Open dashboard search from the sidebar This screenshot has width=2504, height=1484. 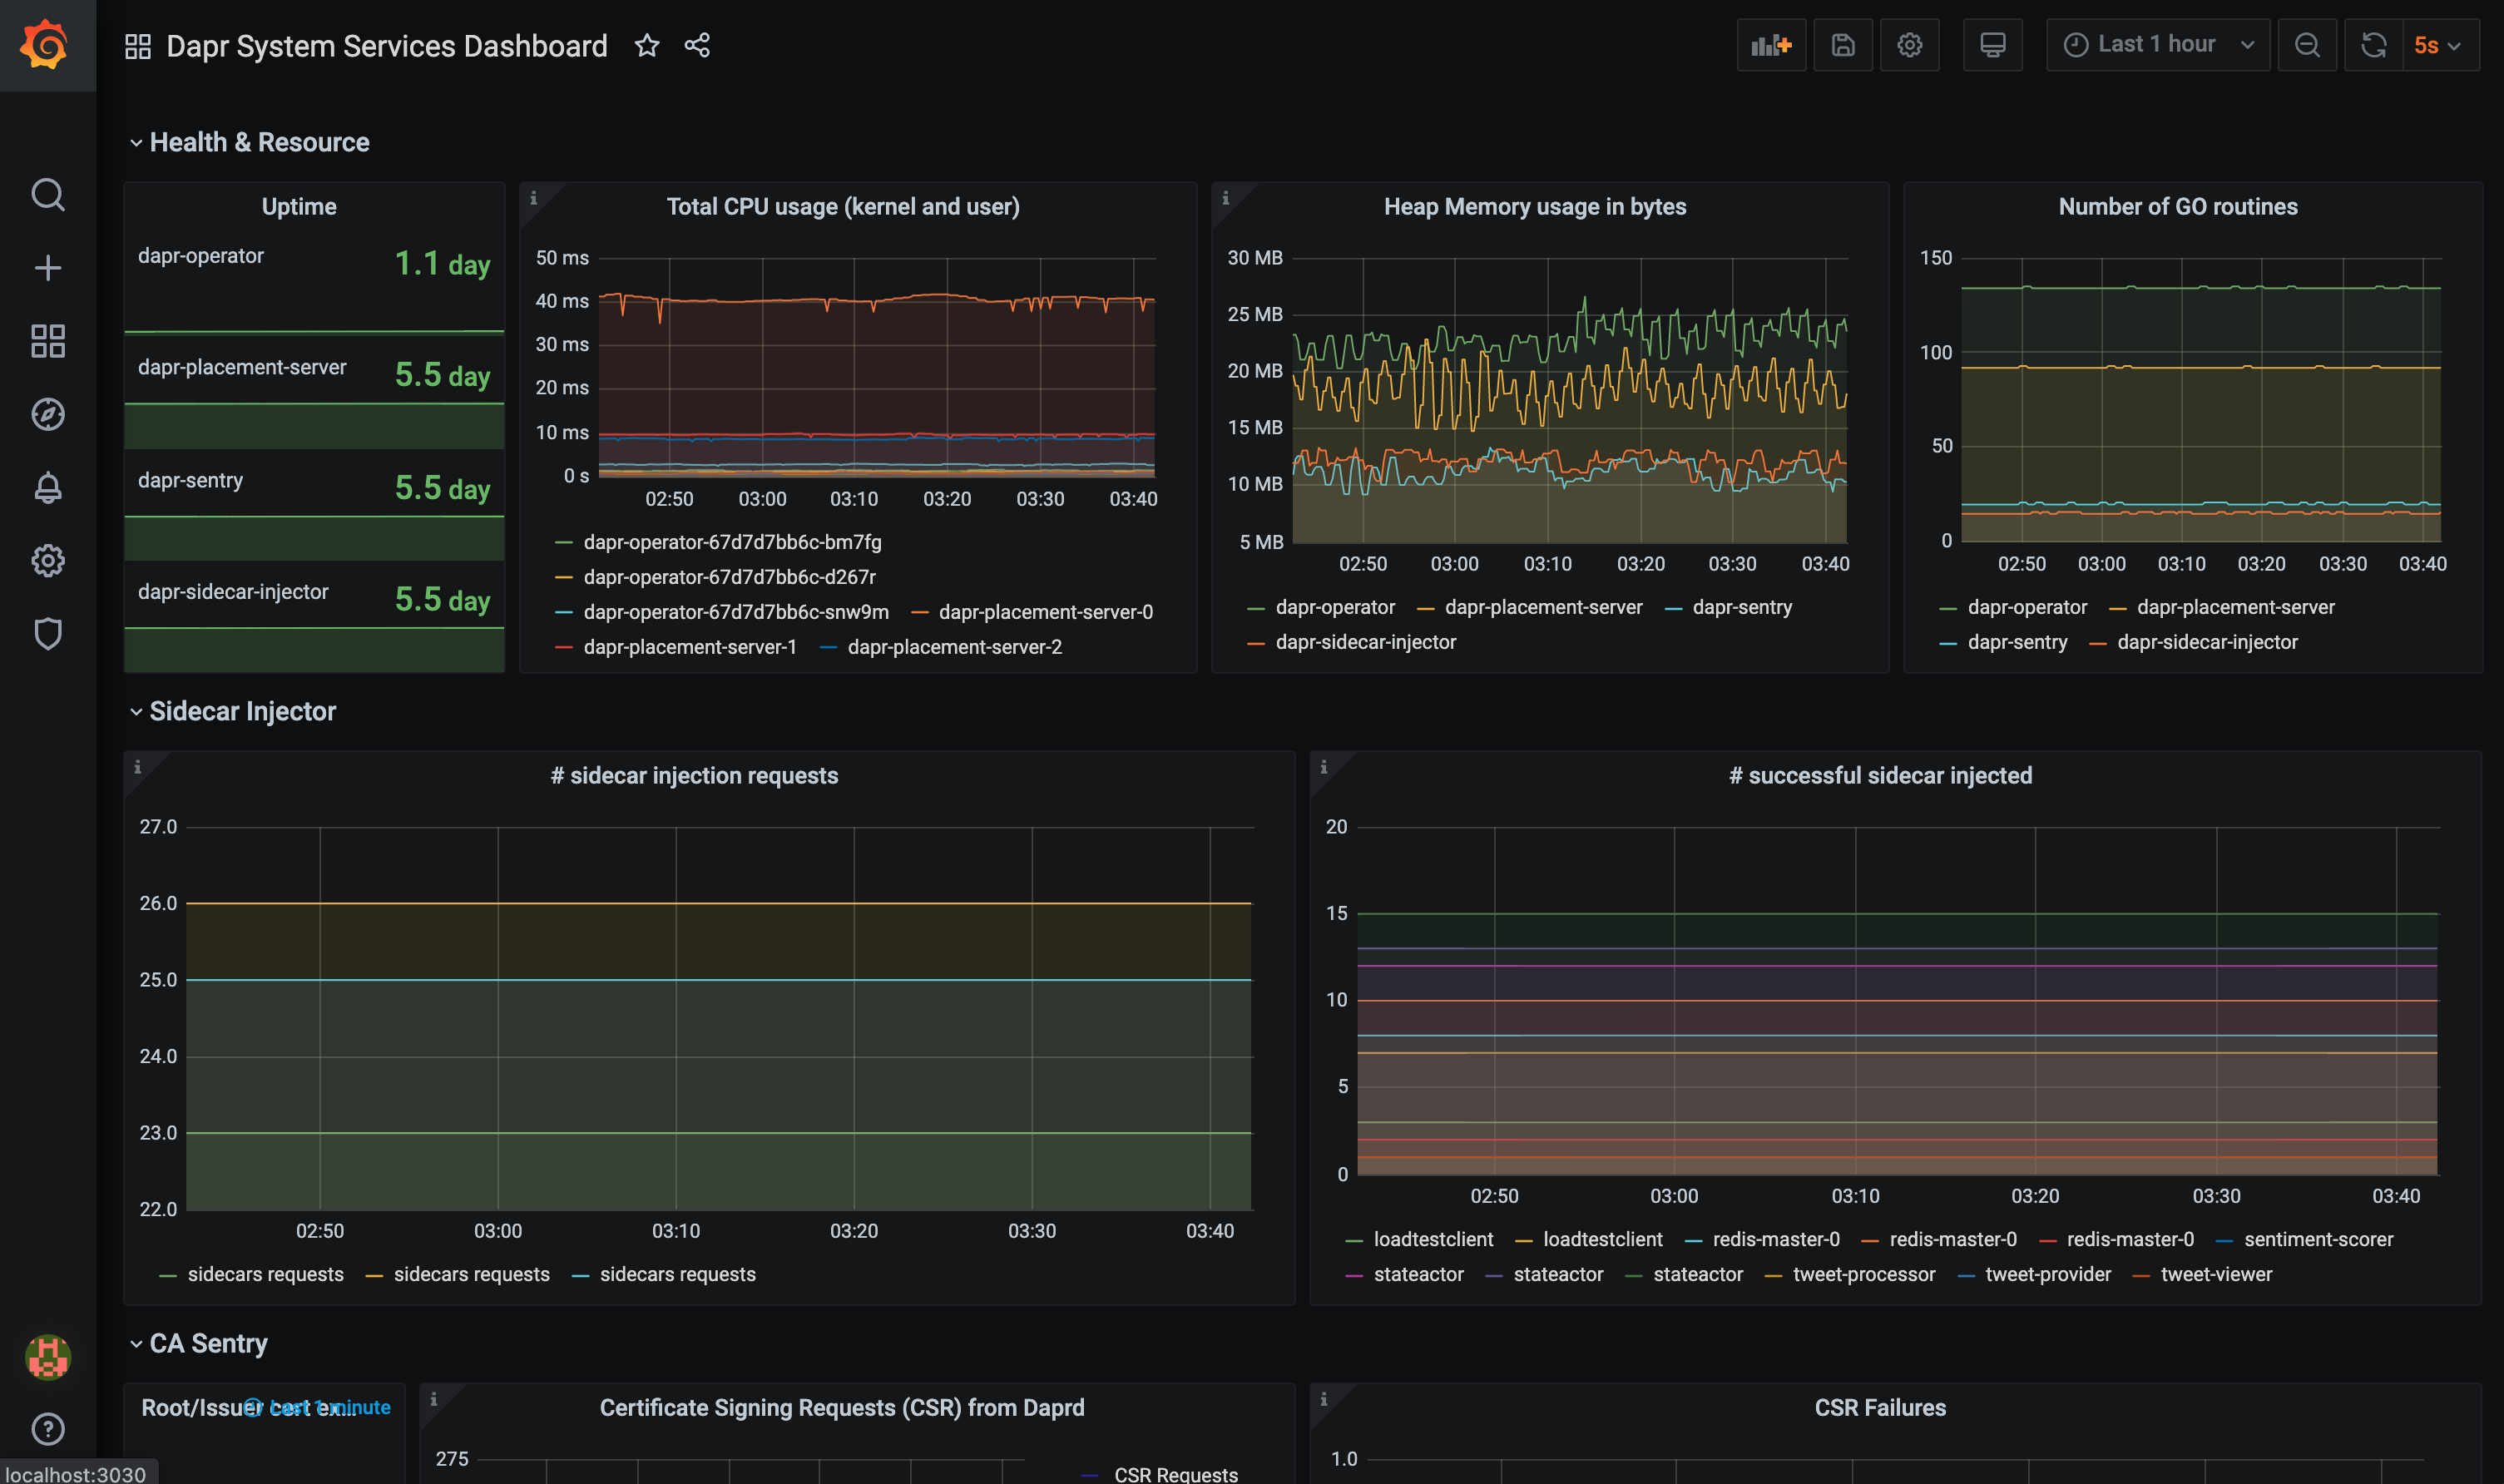(47, 195)
